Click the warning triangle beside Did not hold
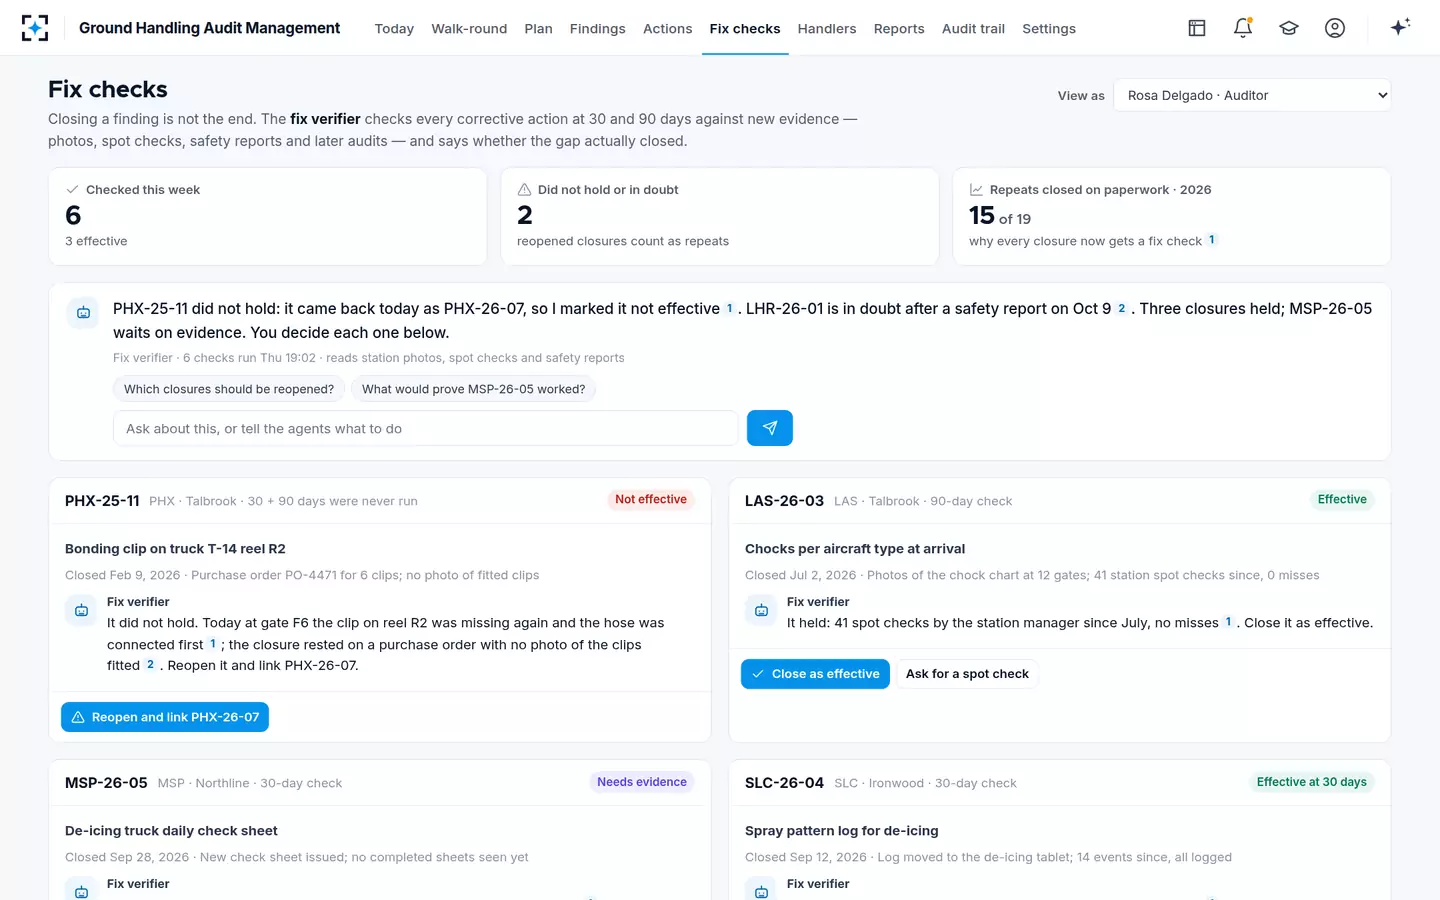The image size is (1440, 900). [524, 190]
